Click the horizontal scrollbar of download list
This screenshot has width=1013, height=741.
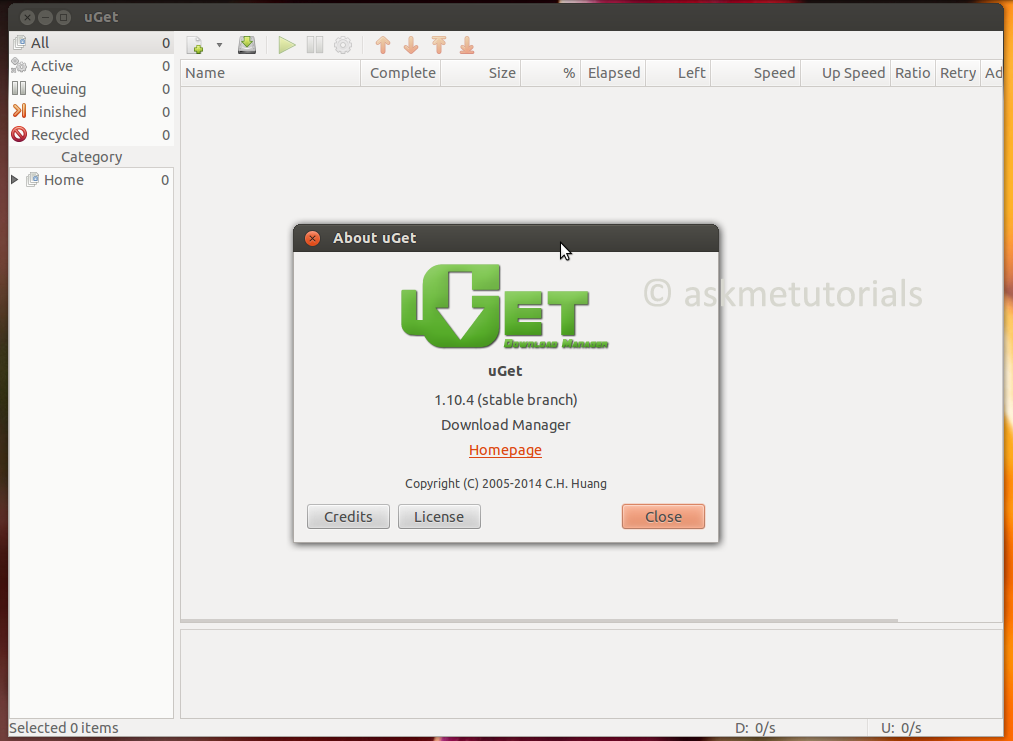click(539, 620)
